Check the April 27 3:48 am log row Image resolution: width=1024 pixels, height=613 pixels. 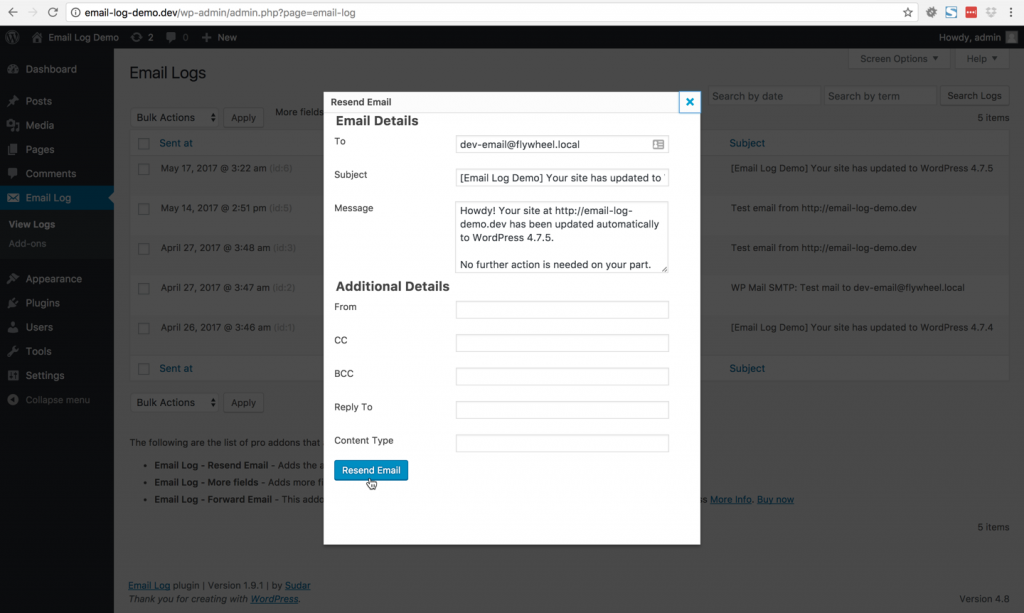coord(144,249)
